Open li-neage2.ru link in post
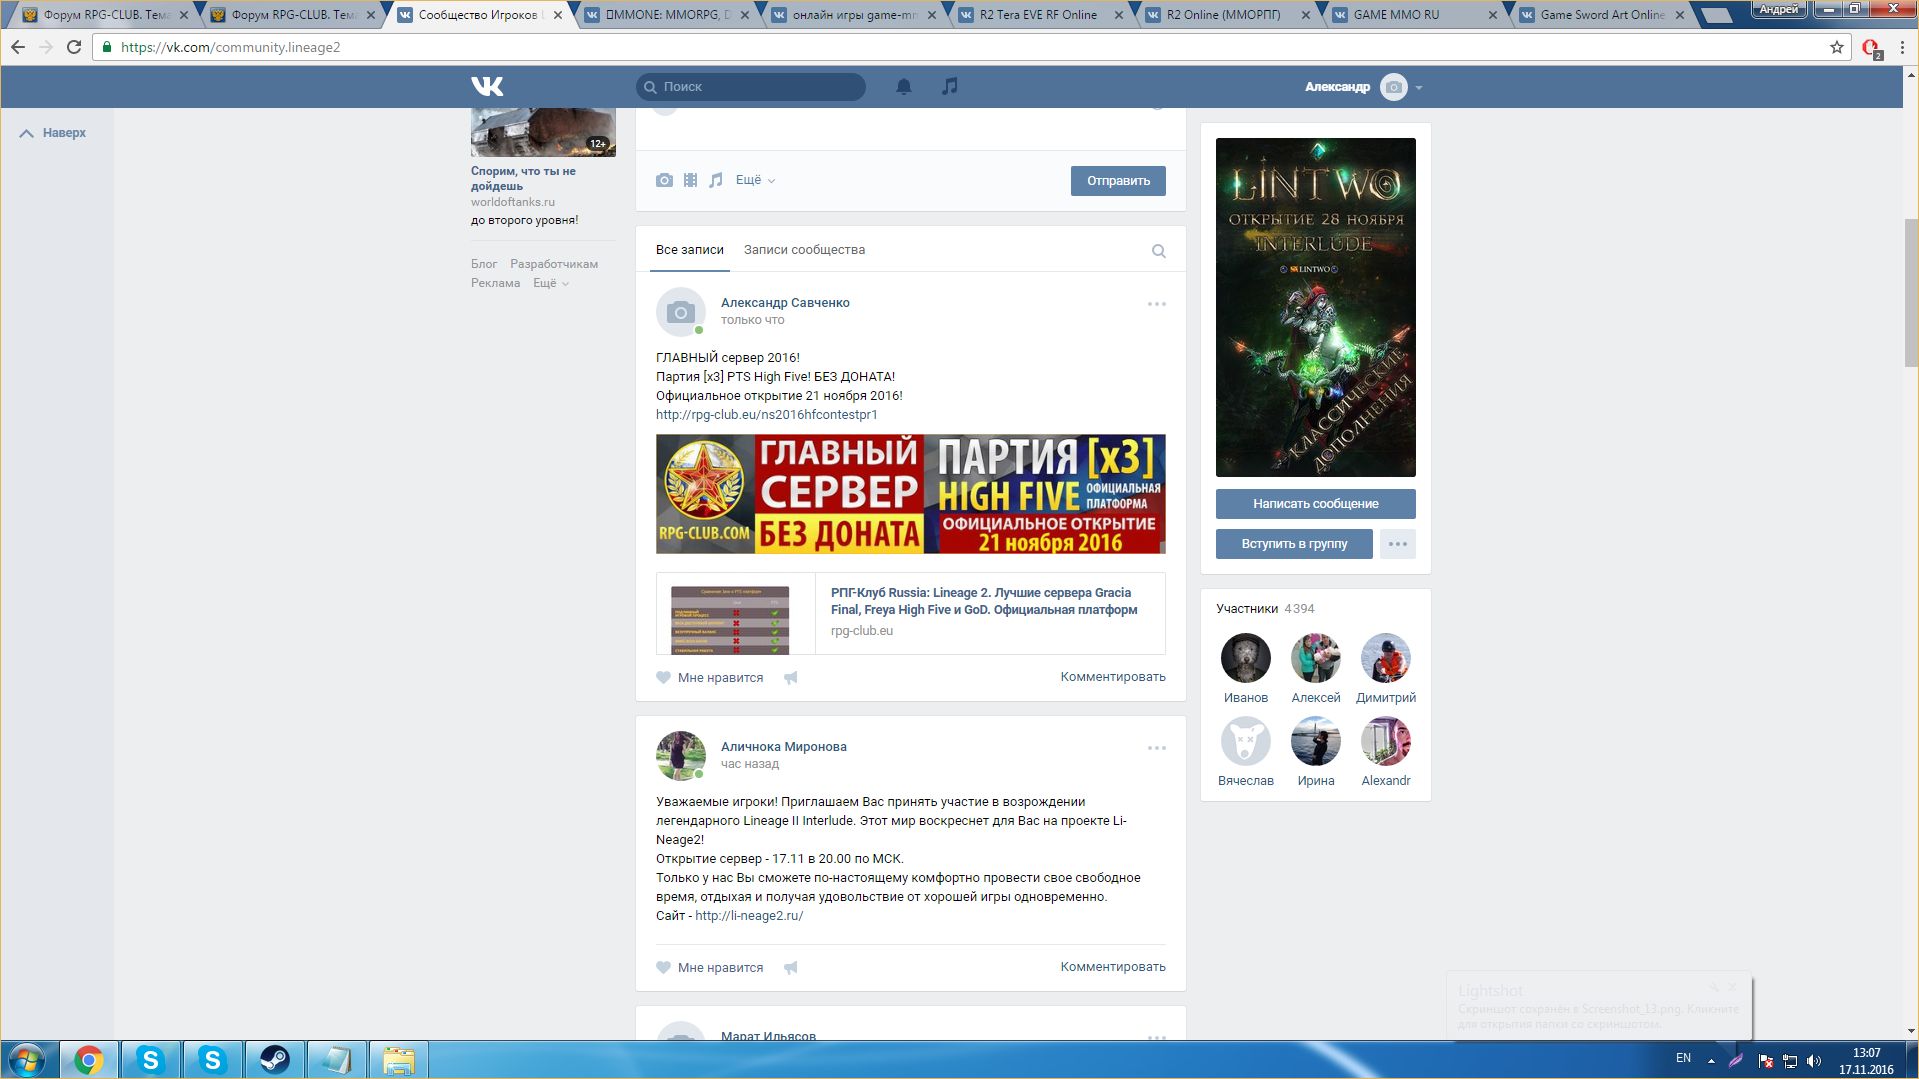 point(749,915)
